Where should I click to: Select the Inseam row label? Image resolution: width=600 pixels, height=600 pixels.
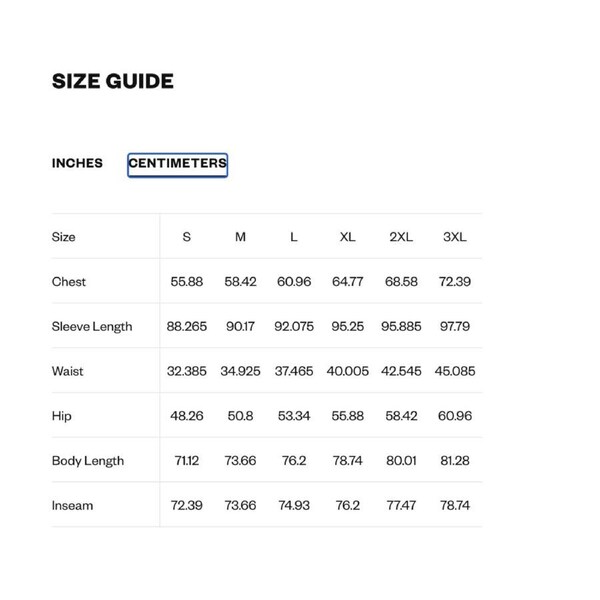pos(72,506)
